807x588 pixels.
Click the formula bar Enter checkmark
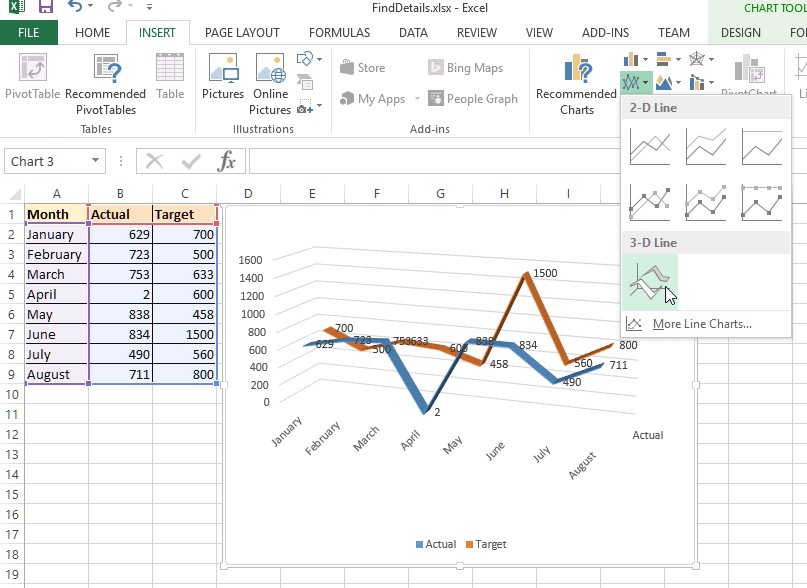tap(190, 161)
